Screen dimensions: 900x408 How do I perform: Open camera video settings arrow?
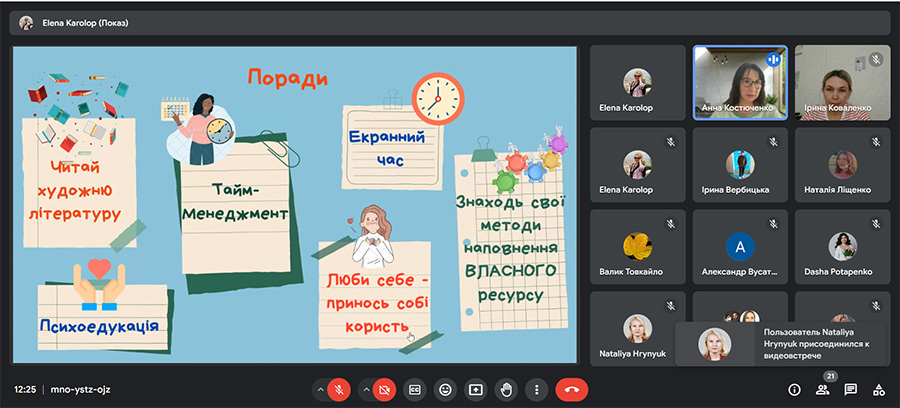pos(366,390)
